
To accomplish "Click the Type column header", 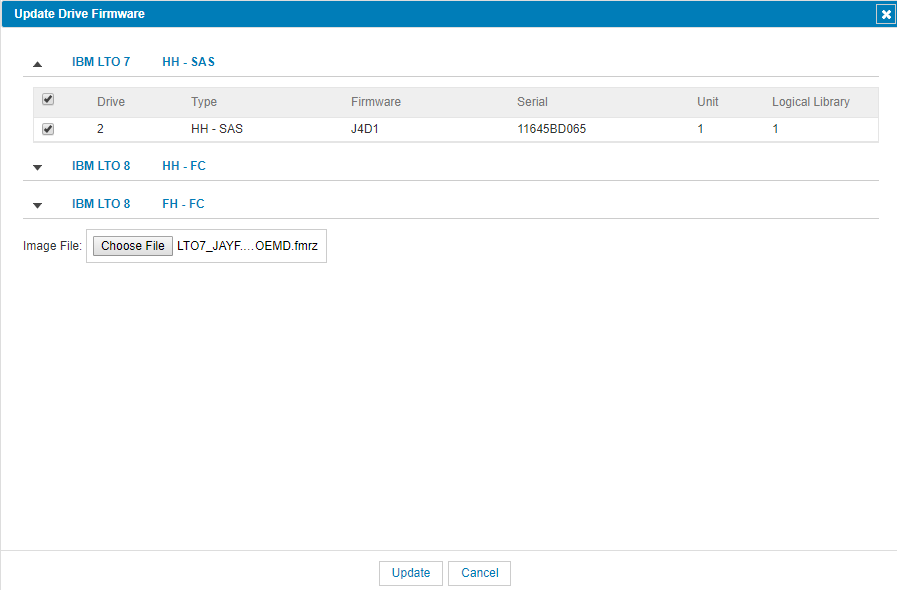I will pos(204,102).
